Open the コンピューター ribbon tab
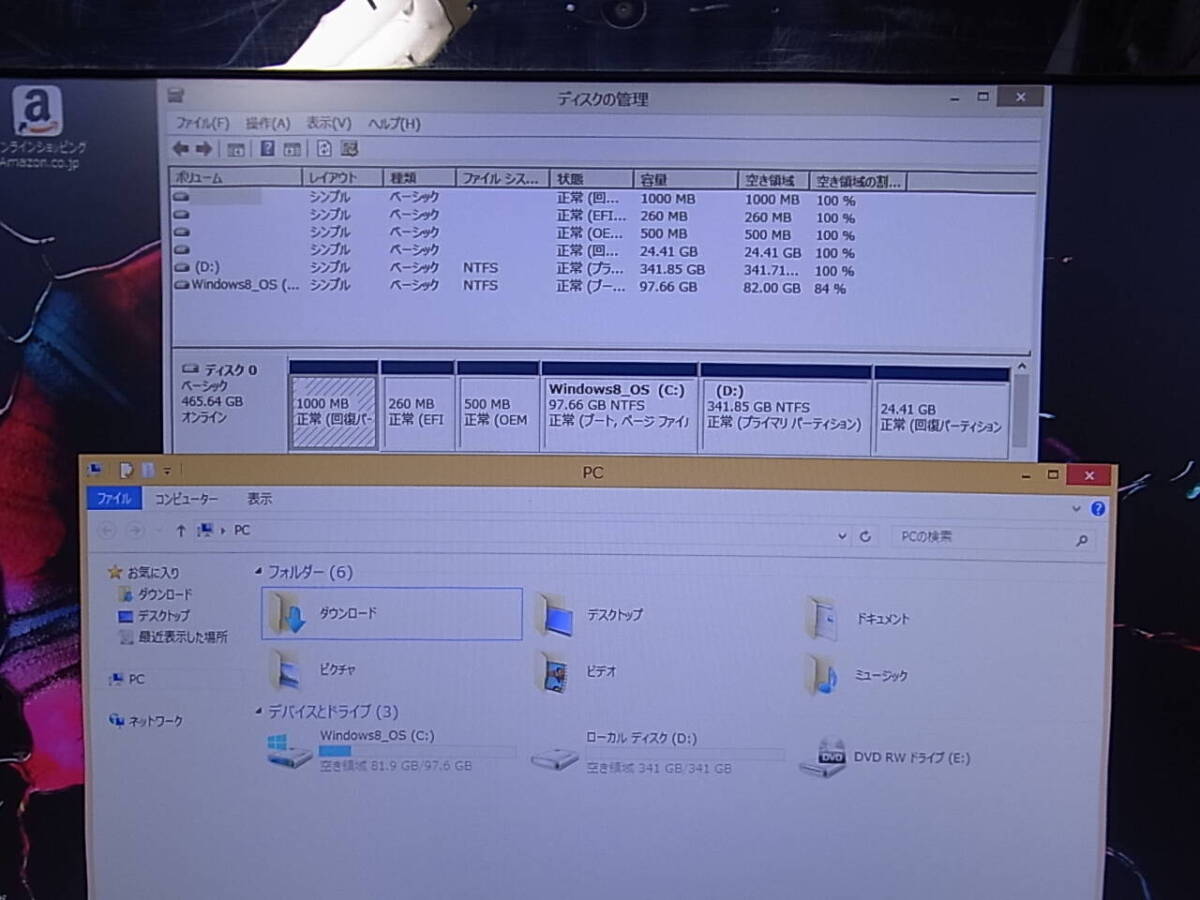 tap(185, 498)
